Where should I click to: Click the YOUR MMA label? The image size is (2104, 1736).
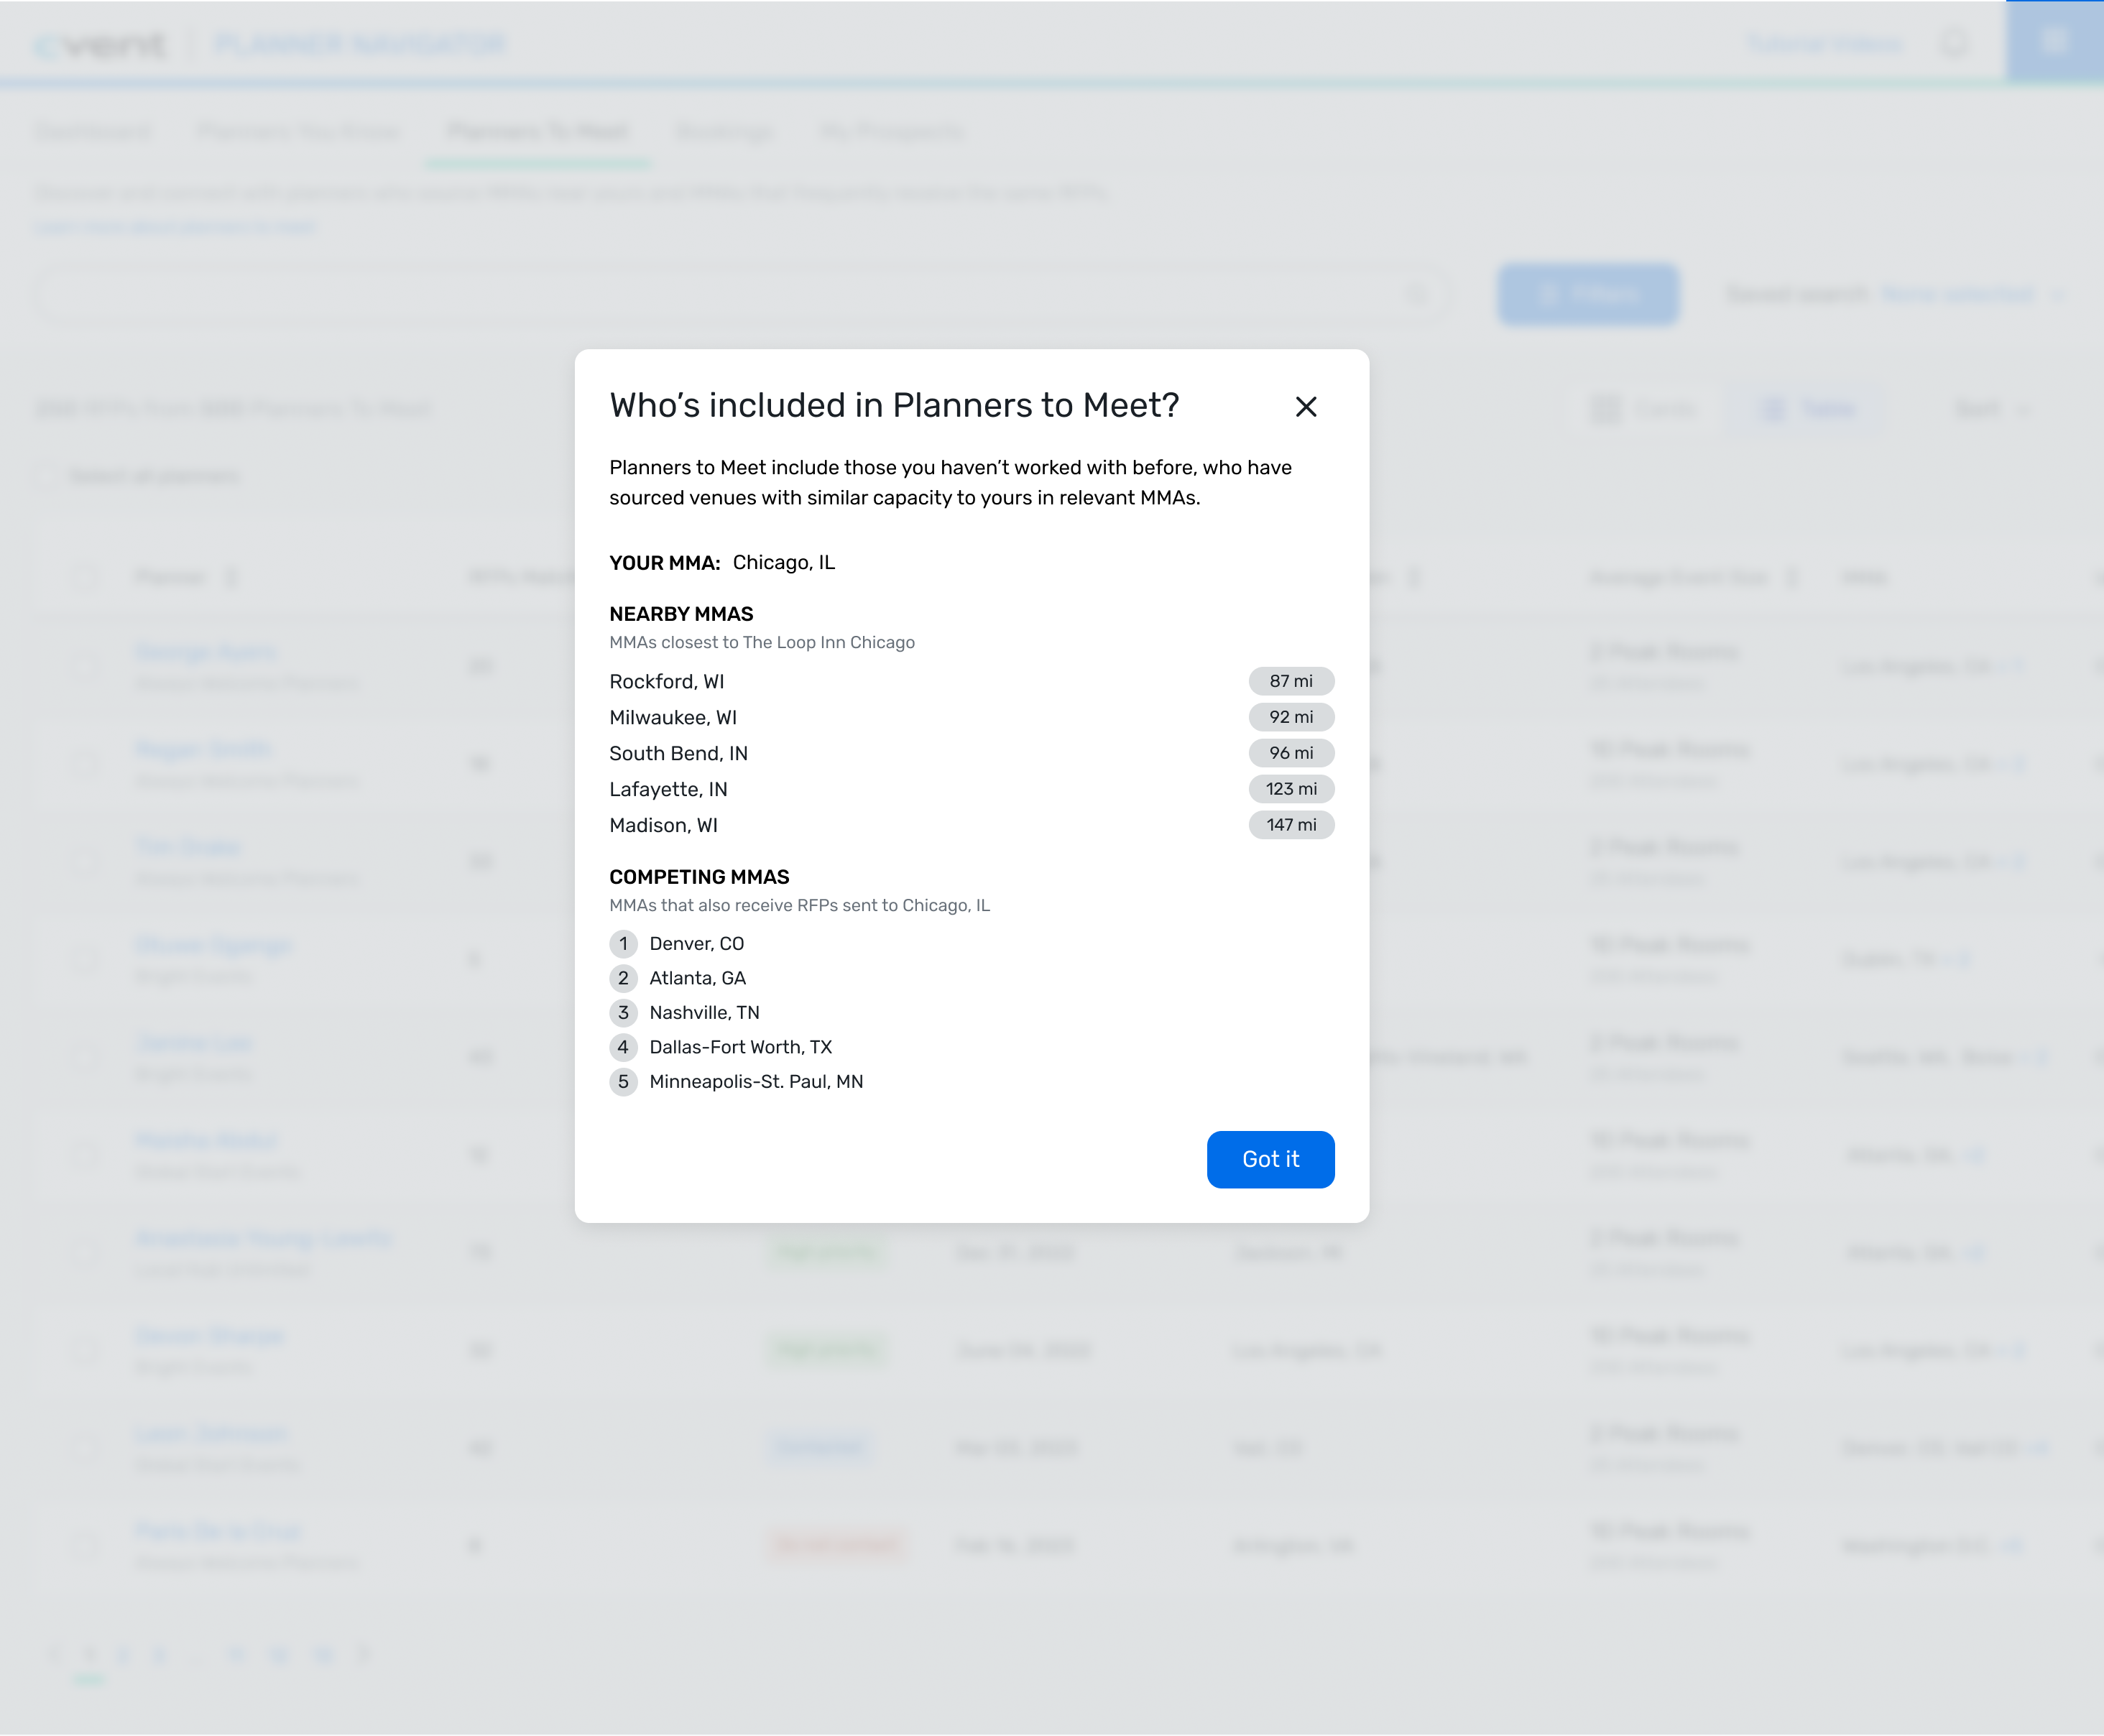pos(664,563)
